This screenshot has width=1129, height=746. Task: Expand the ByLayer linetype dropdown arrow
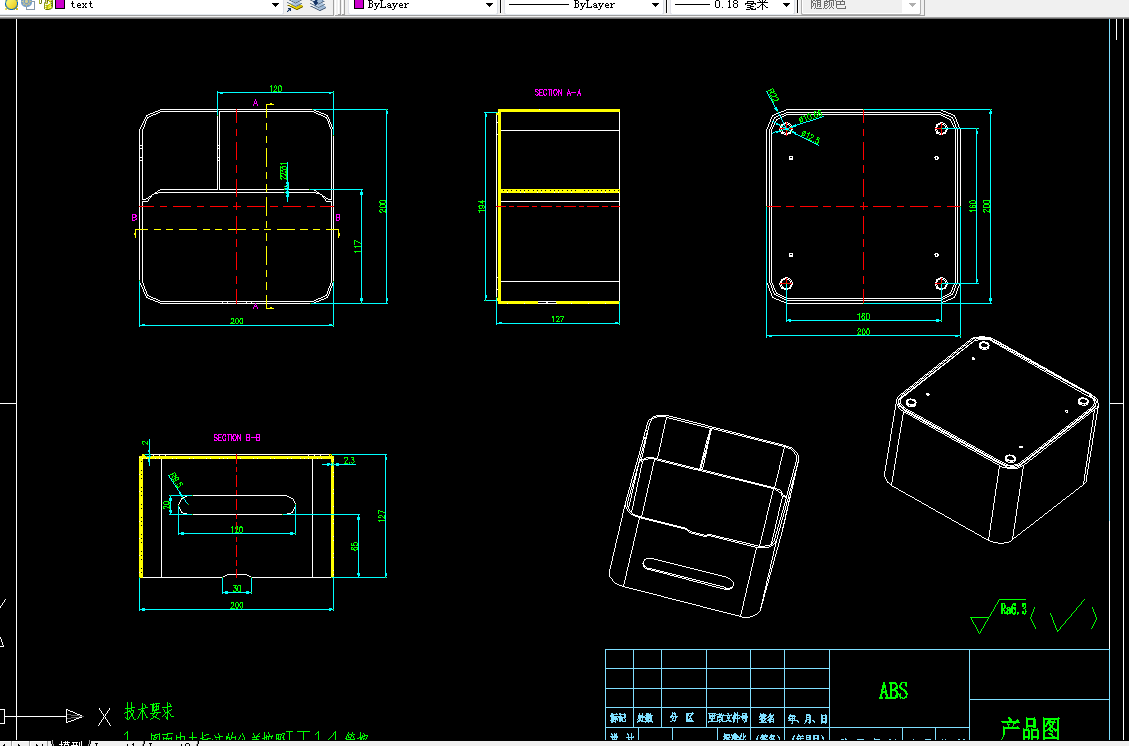point(655,5)
